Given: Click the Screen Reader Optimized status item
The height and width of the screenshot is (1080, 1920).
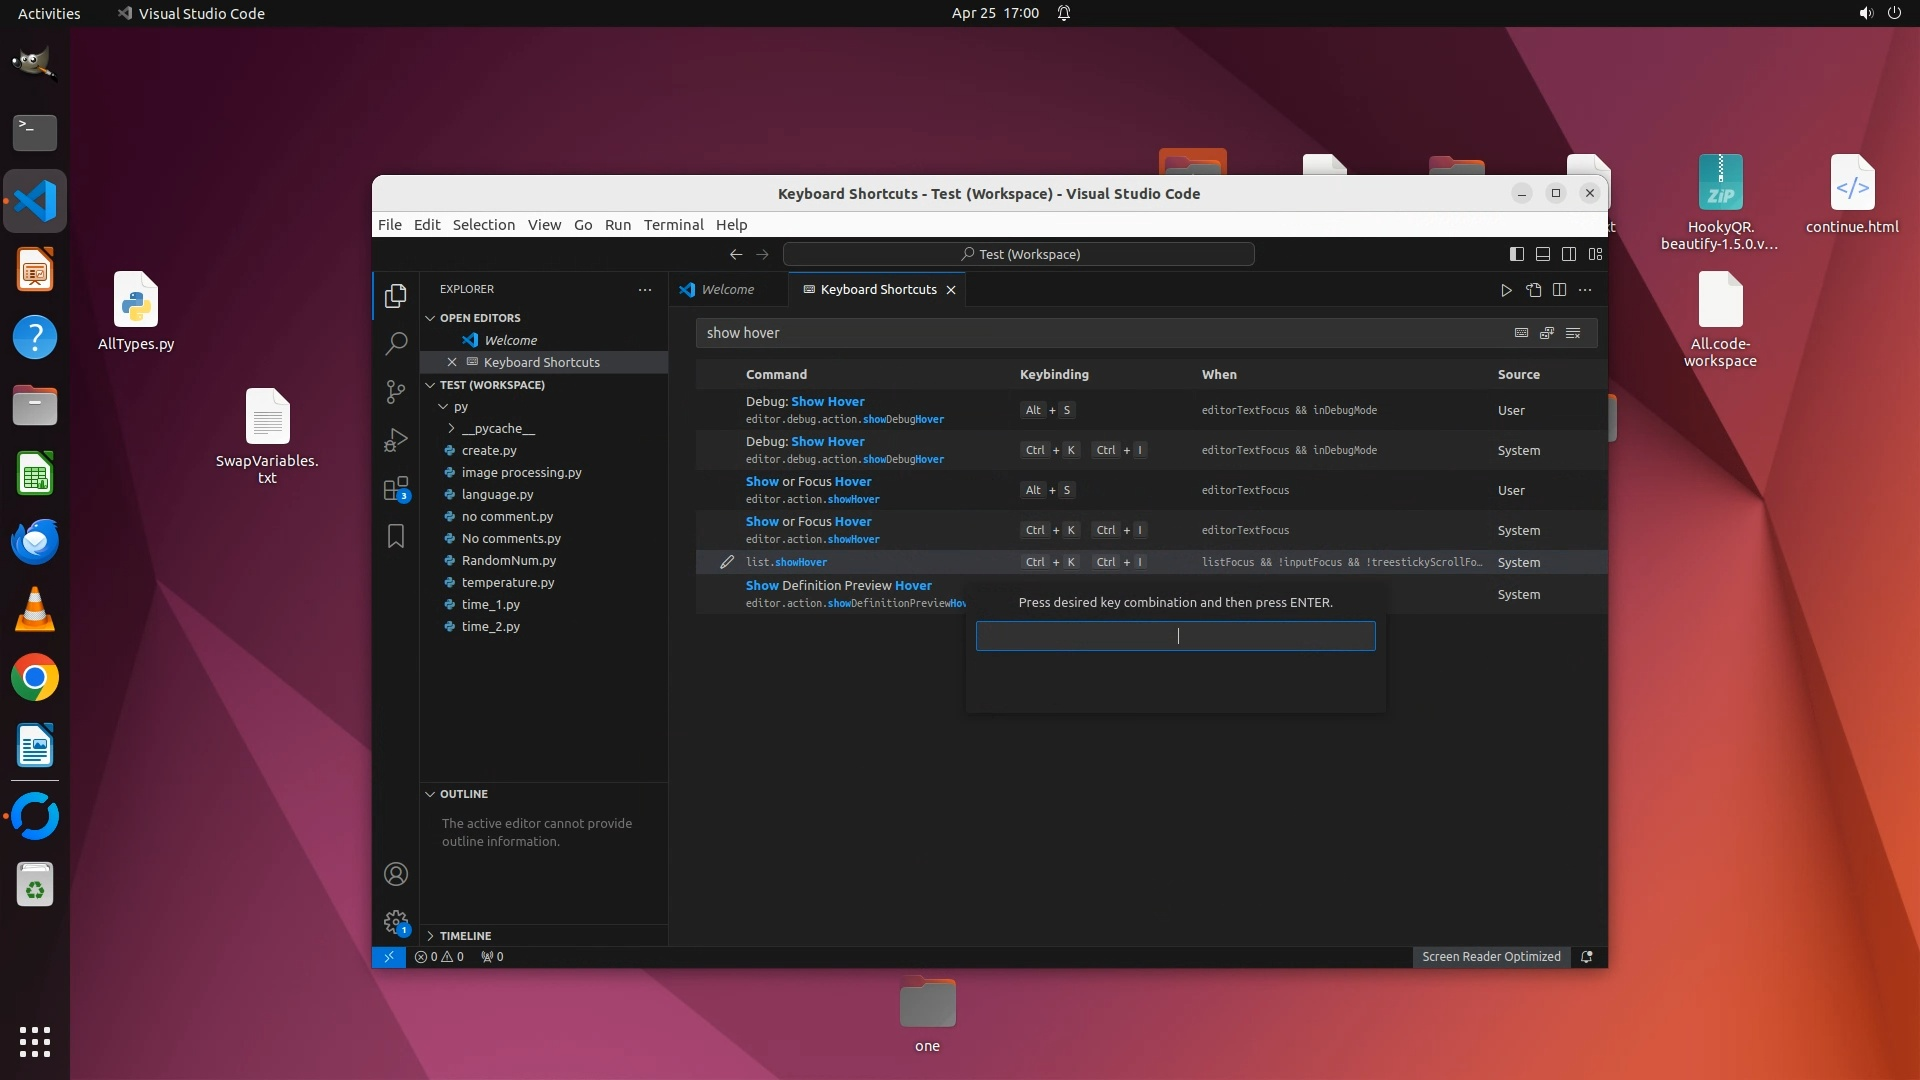Looking at the screenshot, I should click(1491, 957).
